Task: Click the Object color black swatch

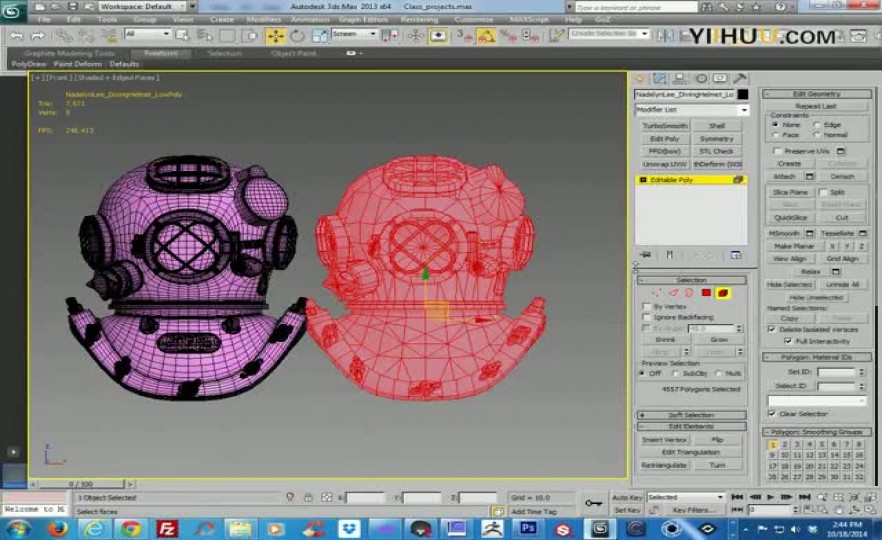Action: [x=743, y=94]
